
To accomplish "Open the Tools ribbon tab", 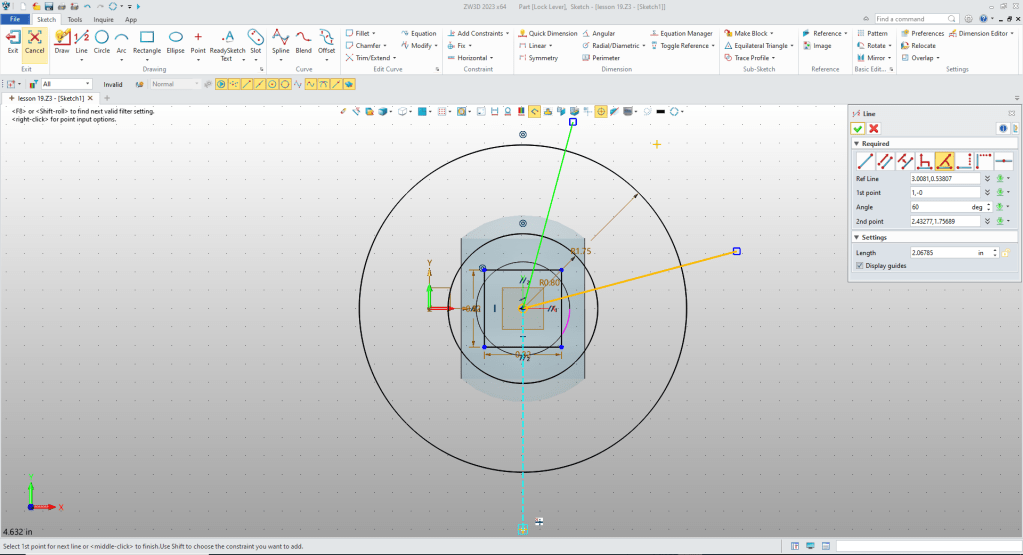I will [x=75, y=19].
